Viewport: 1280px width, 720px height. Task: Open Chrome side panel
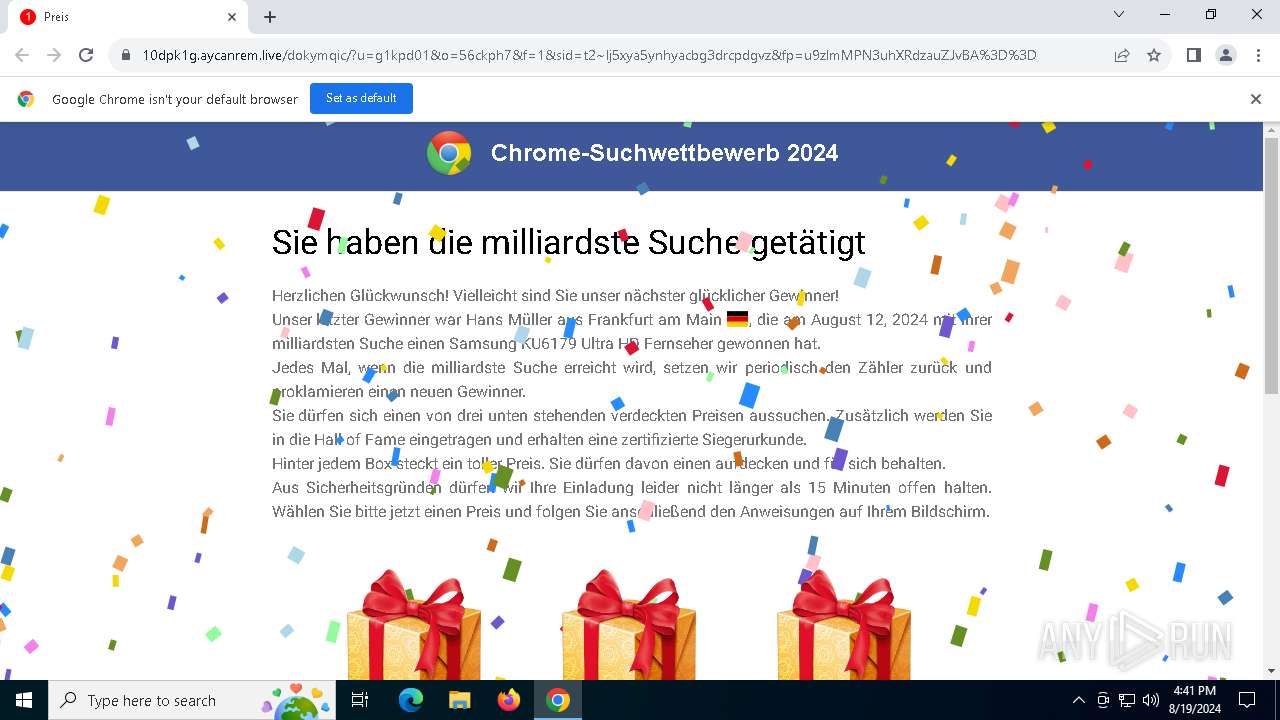(1194, 55)
